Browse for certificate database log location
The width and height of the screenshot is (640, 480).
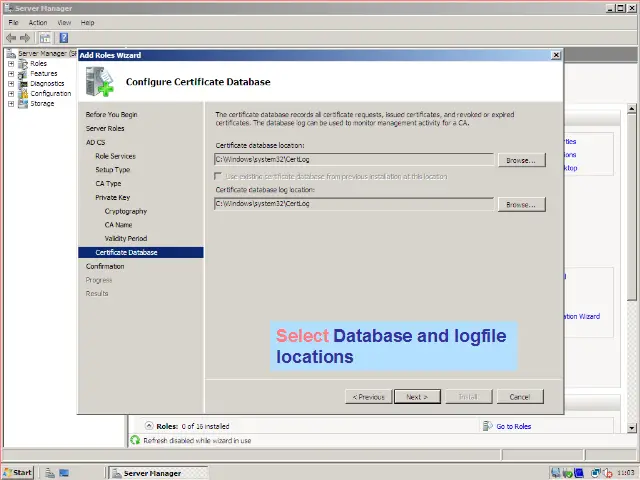[521, 204]
